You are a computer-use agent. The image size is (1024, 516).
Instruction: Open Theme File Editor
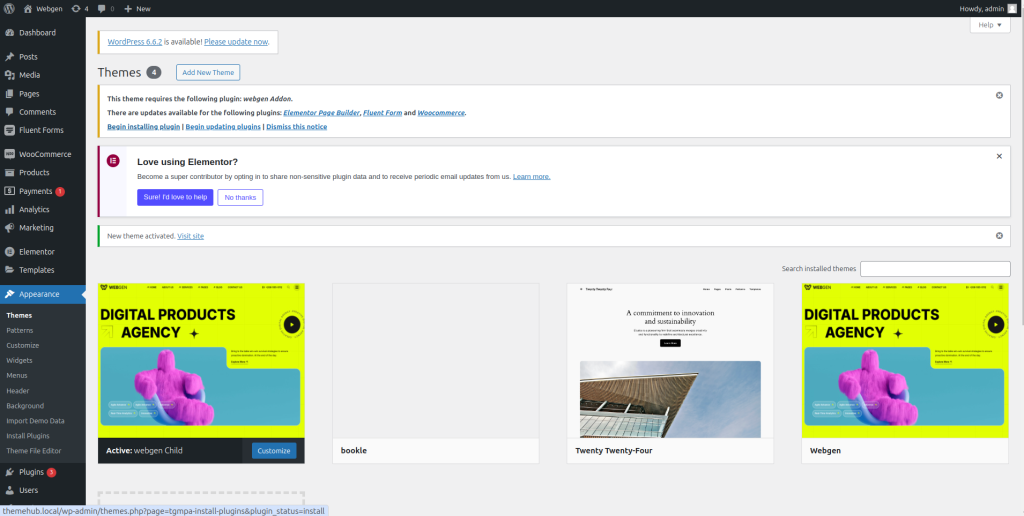click(34, 451)
